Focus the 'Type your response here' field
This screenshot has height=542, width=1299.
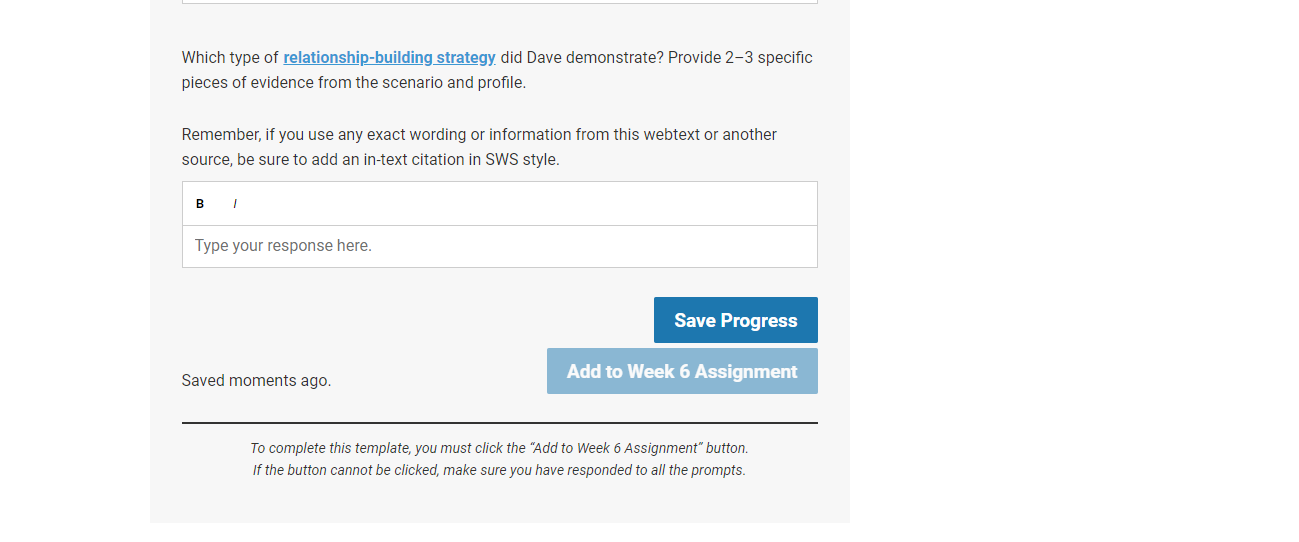[500, 246]
